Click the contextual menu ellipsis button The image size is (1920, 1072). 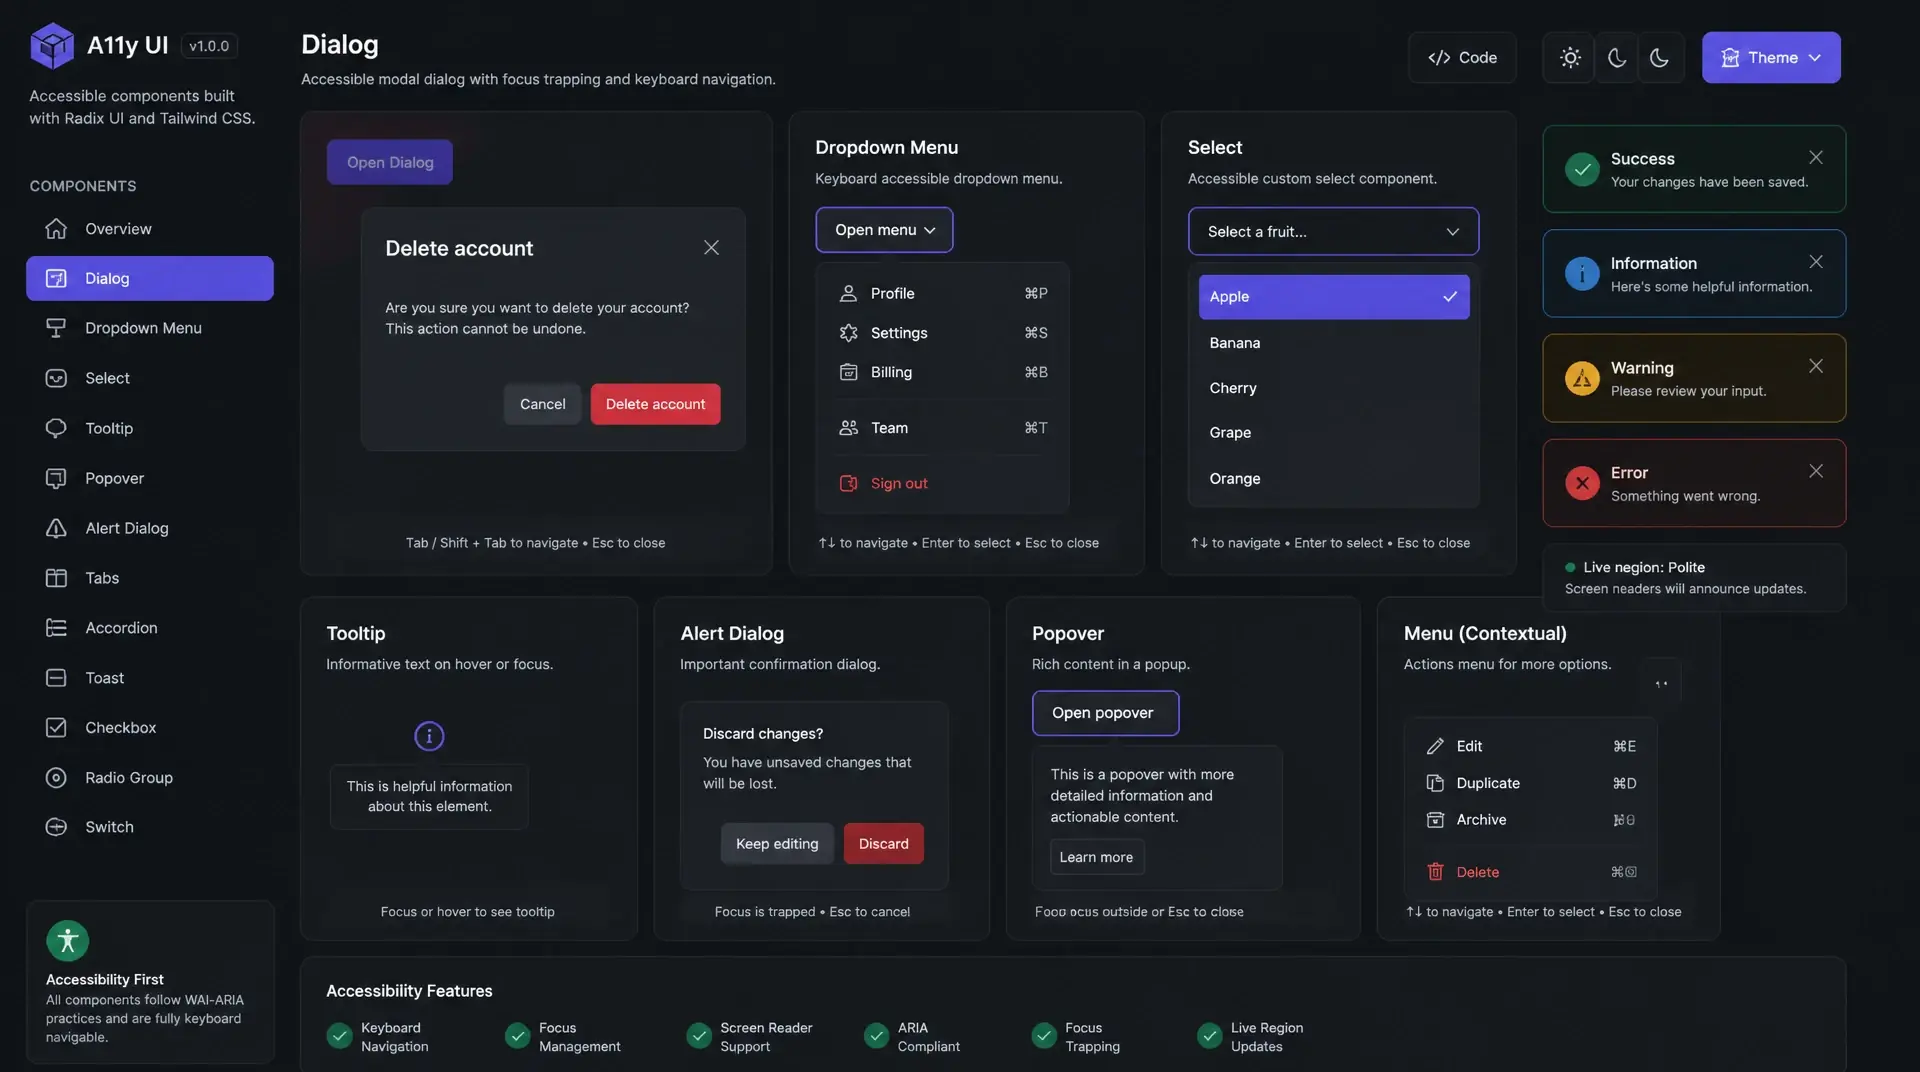coord(1661,684)
